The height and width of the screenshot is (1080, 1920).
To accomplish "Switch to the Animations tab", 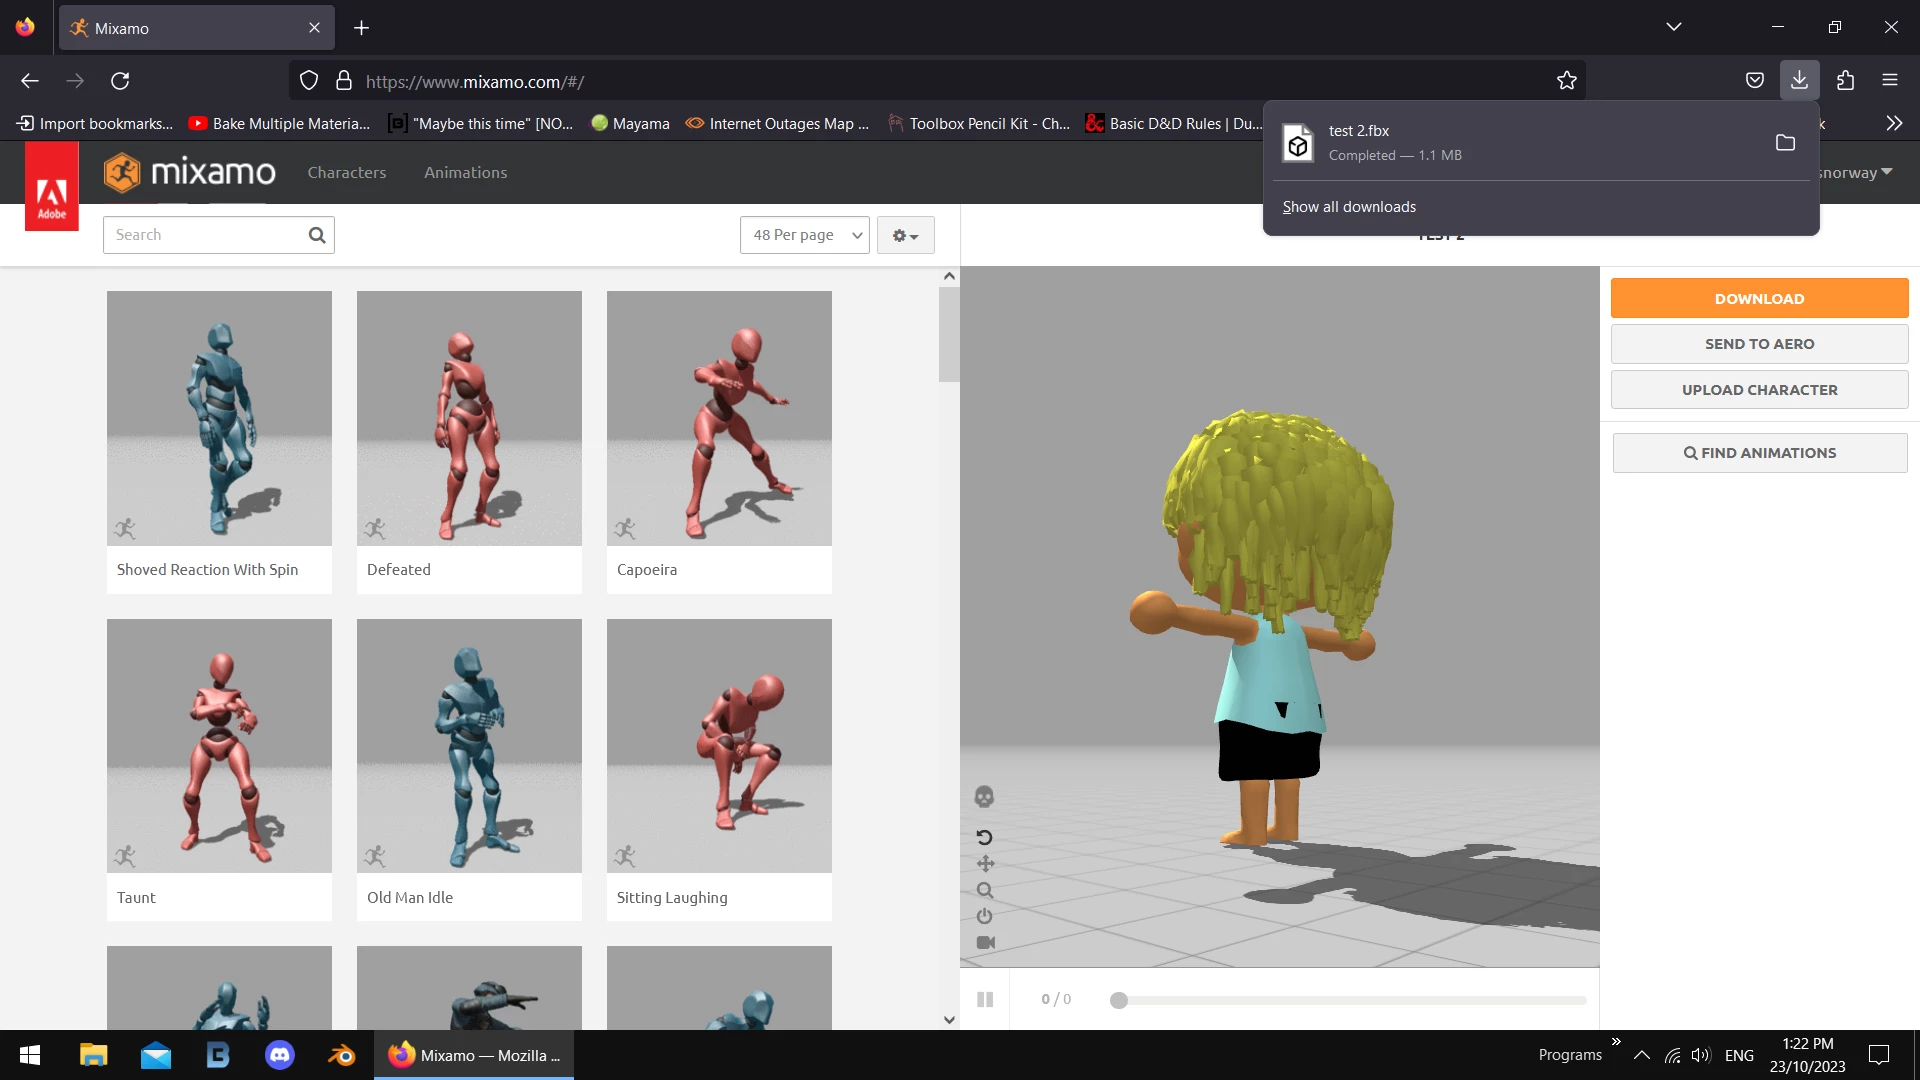I will [465, 172].
